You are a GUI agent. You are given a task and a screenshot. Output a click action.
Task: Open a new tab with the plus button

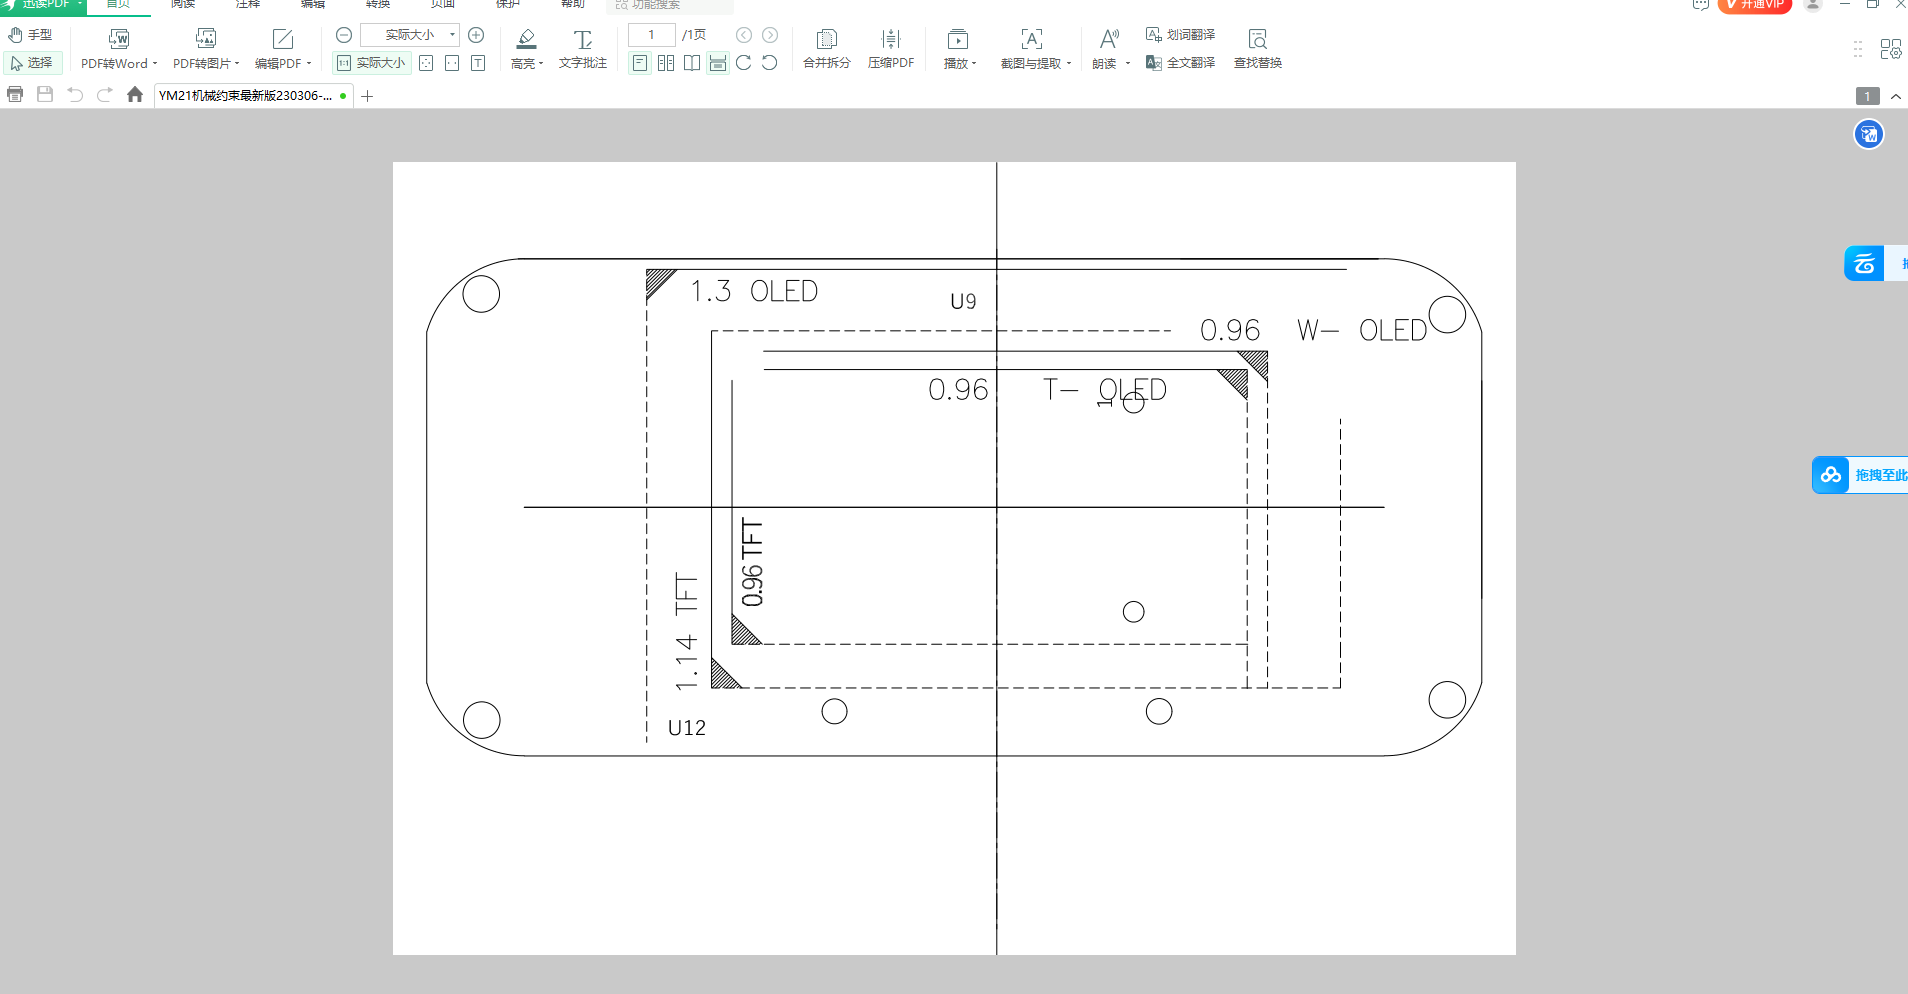point(367,96)
